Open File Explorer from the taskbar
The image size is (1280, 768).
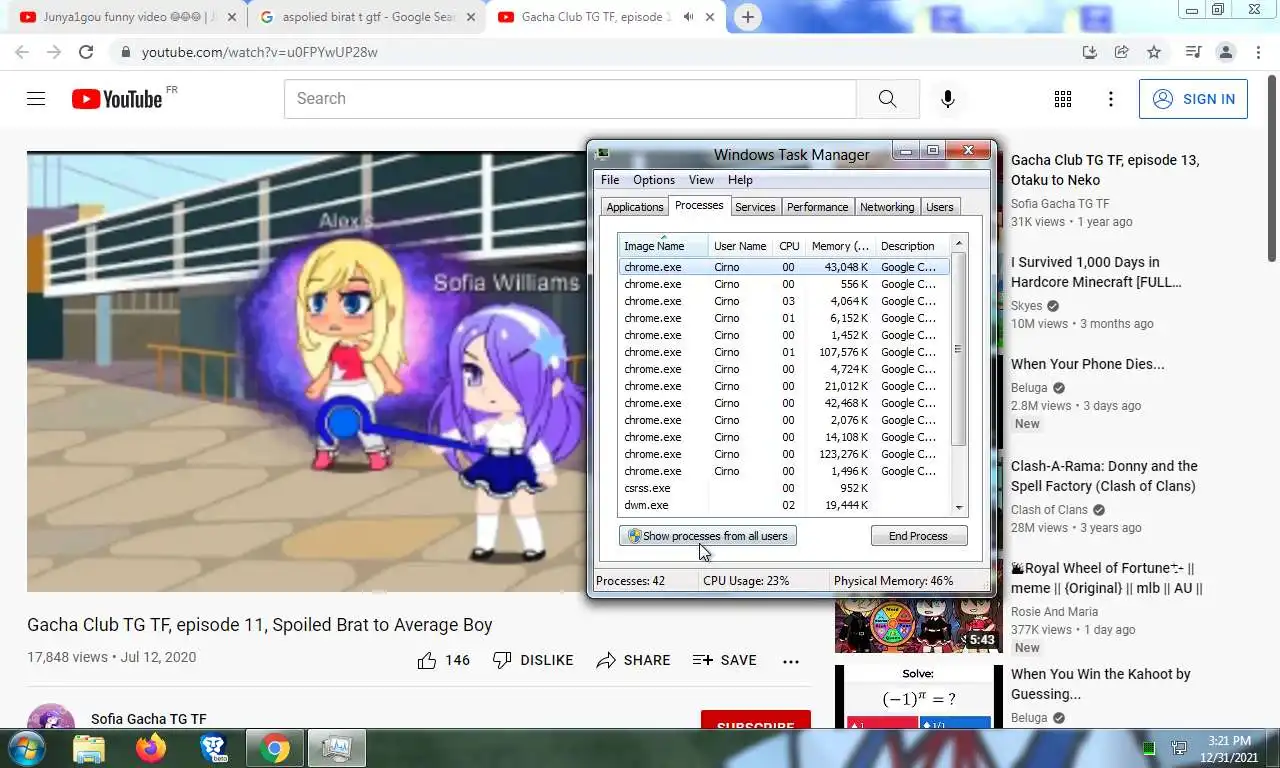89,748
